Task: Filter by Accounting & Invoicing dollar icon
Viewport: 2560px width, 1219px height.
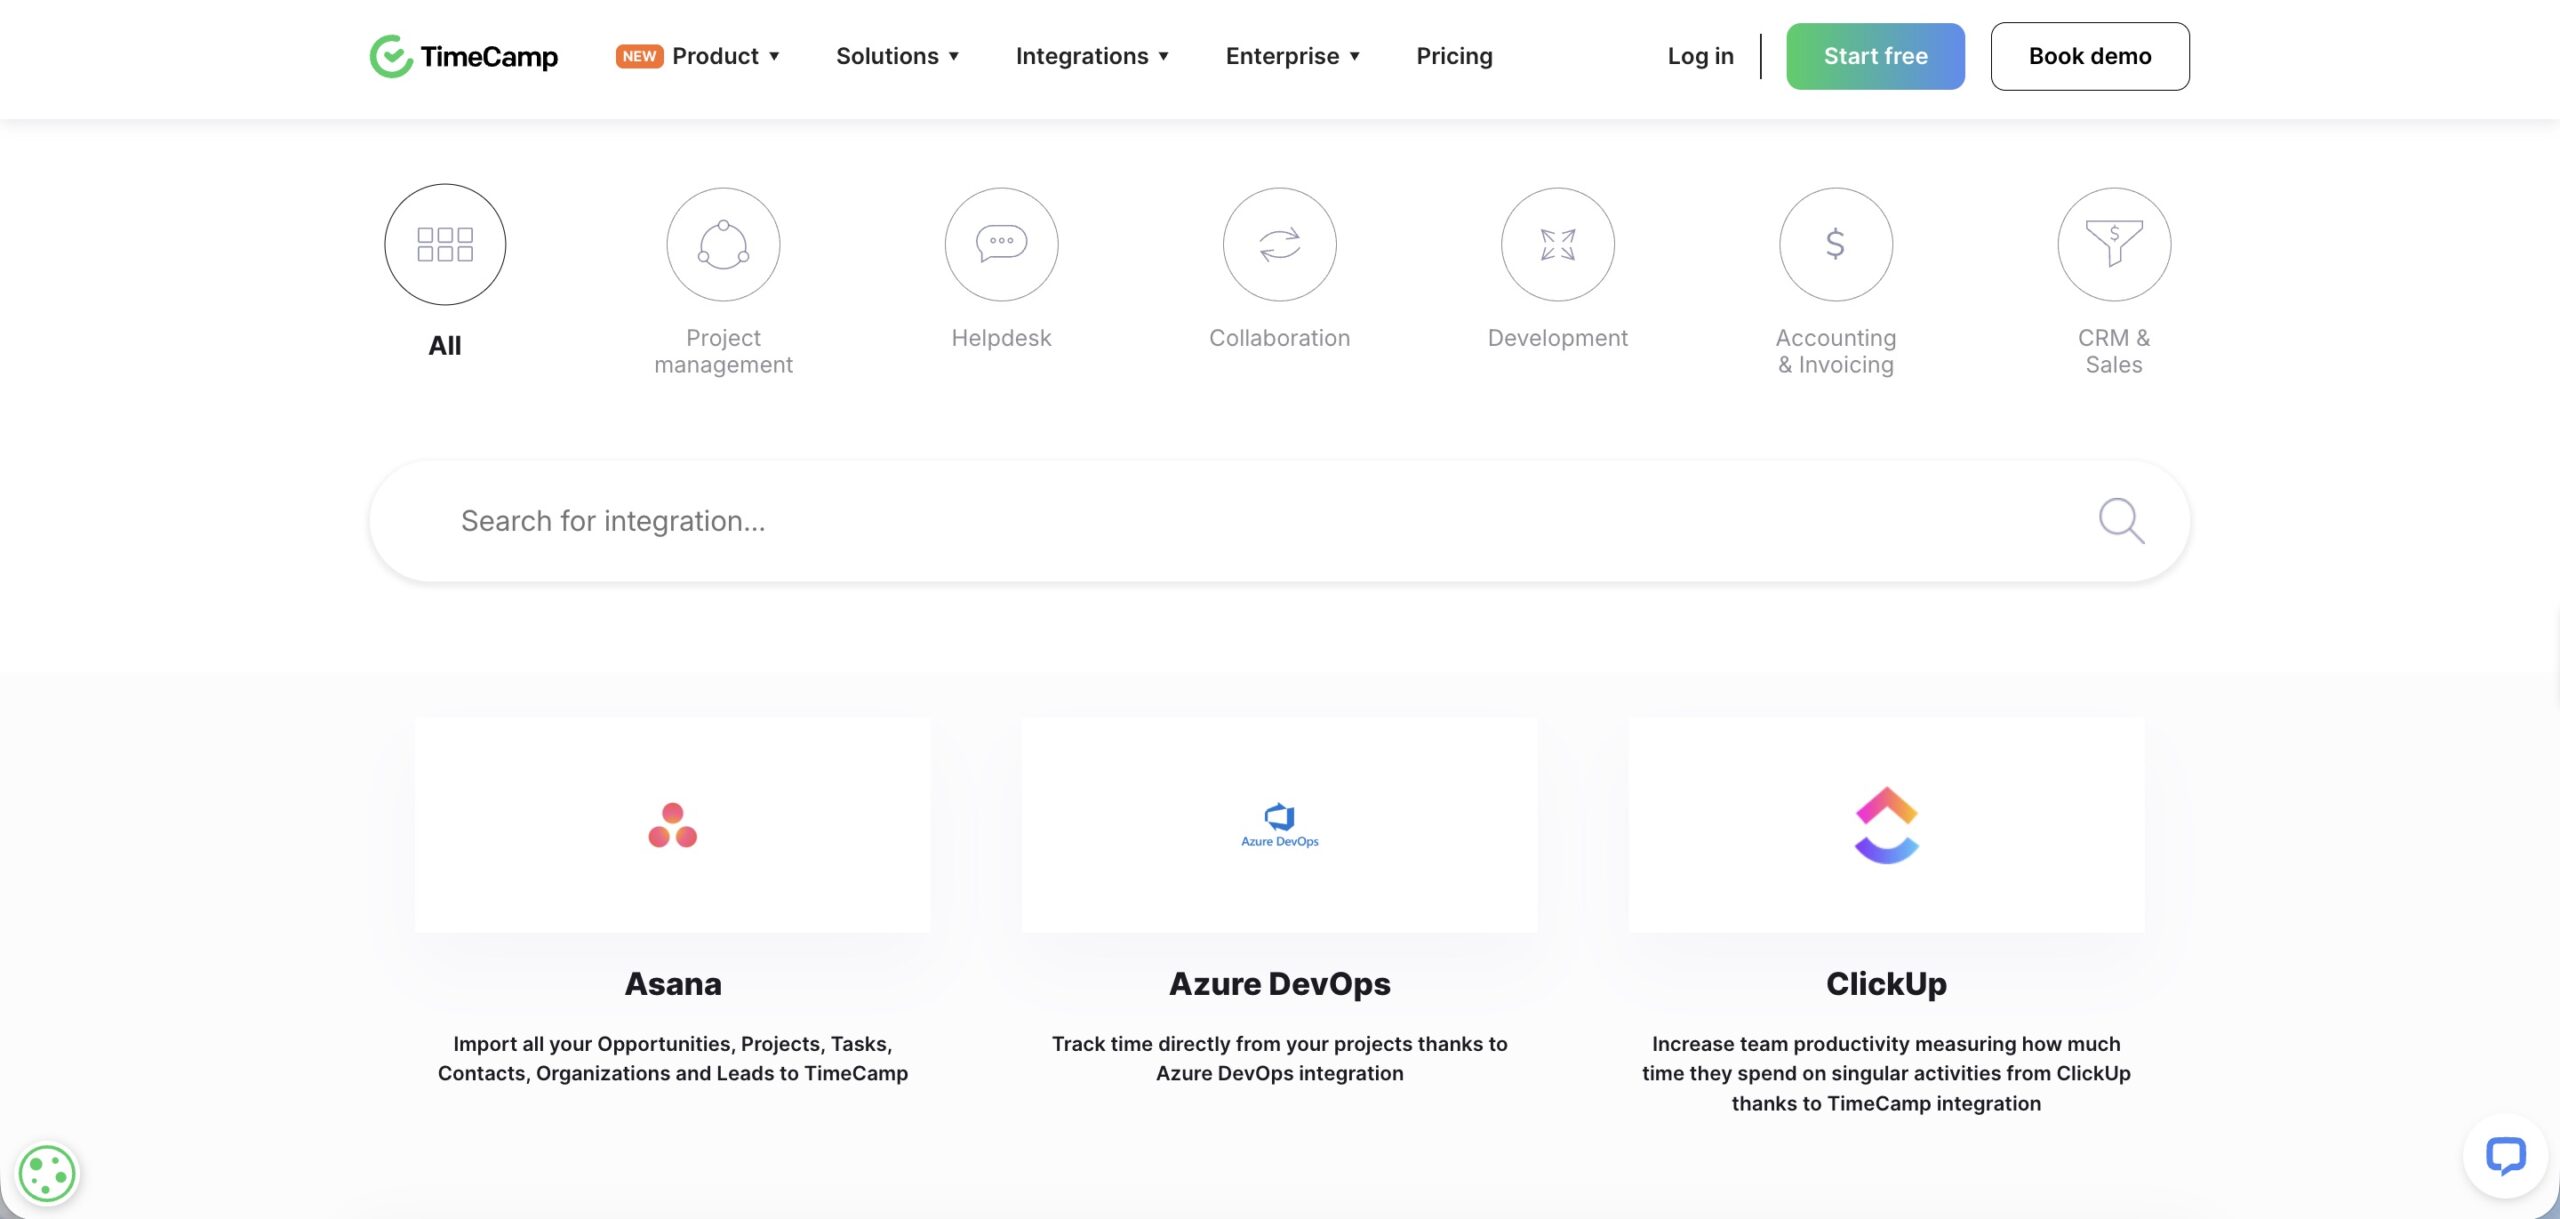Action: pos(1835,244)
